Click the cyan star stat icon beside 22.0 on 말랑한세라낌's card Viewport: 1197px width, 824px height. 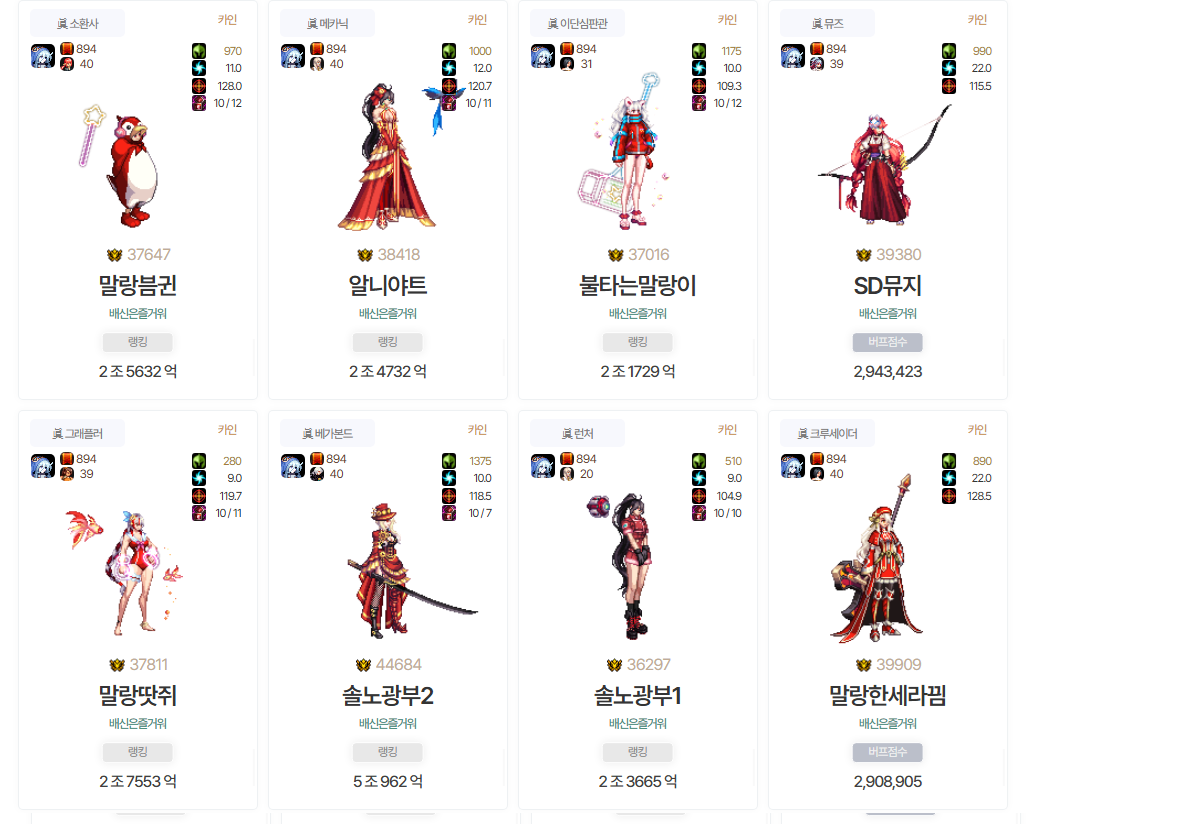pyautogui.click(x=949, y=478)
